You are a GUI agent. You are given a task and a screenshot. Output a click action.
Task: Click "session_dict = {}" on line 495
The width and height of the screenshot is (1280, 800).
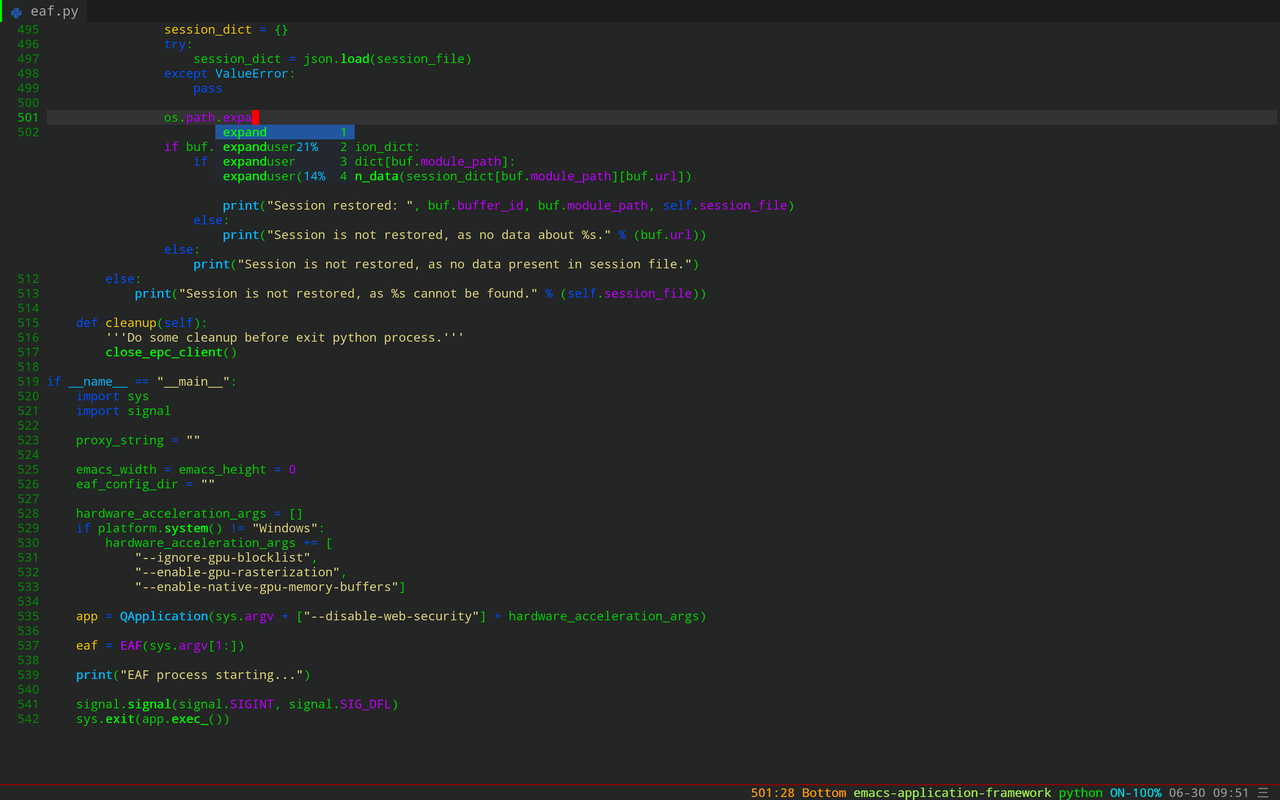point(226,30)
